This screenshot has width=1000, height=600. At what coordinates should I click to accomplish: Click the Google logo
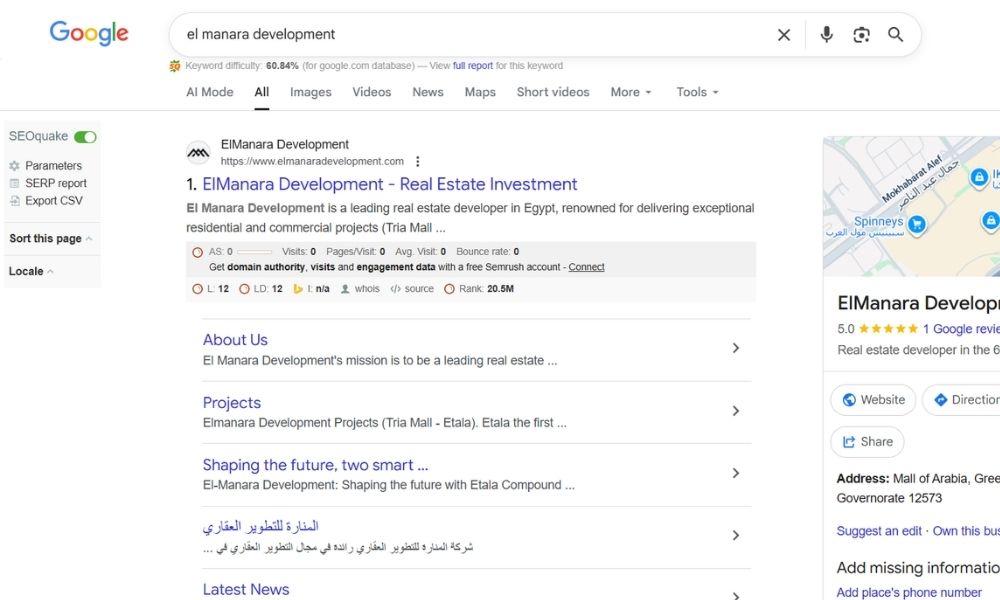click(x=89, y=33)
